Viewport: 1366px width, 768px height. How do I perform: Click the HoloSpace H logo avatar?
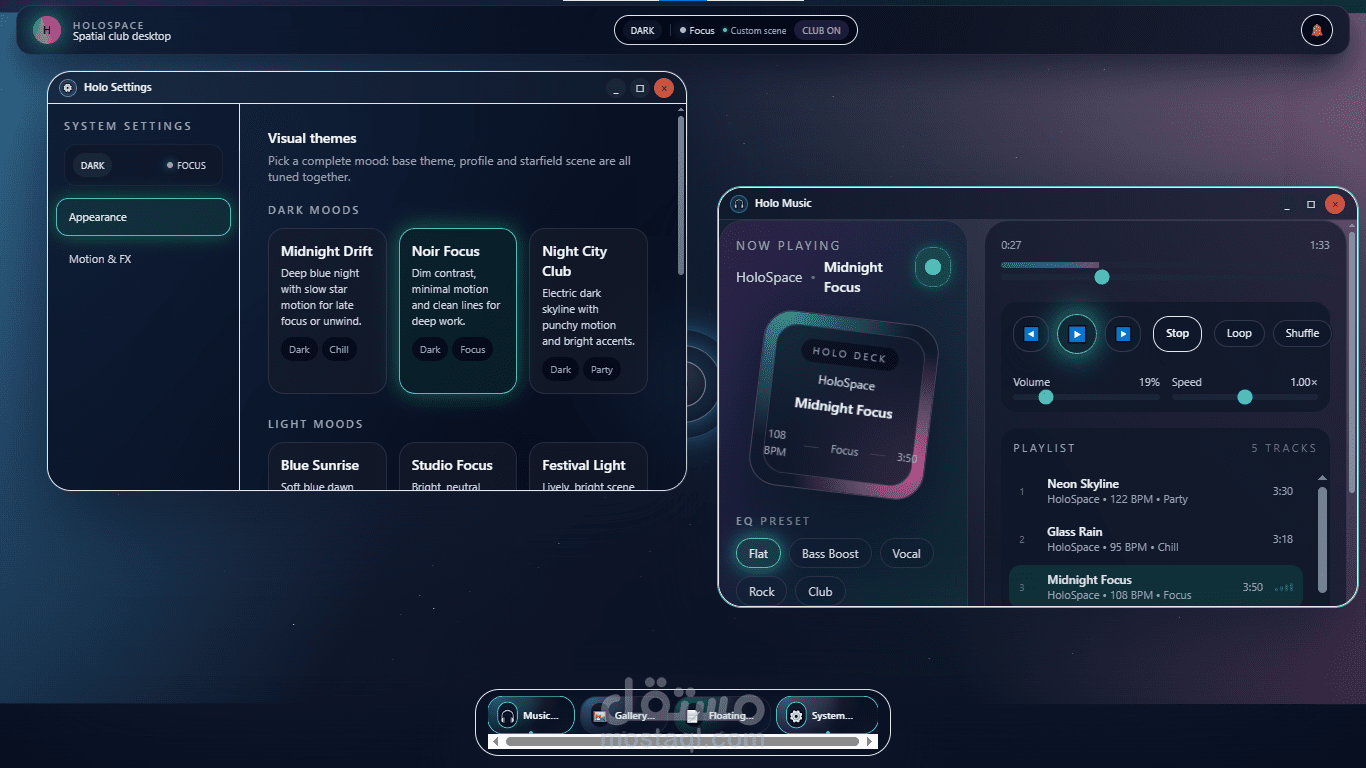click(x=46, y=30)
